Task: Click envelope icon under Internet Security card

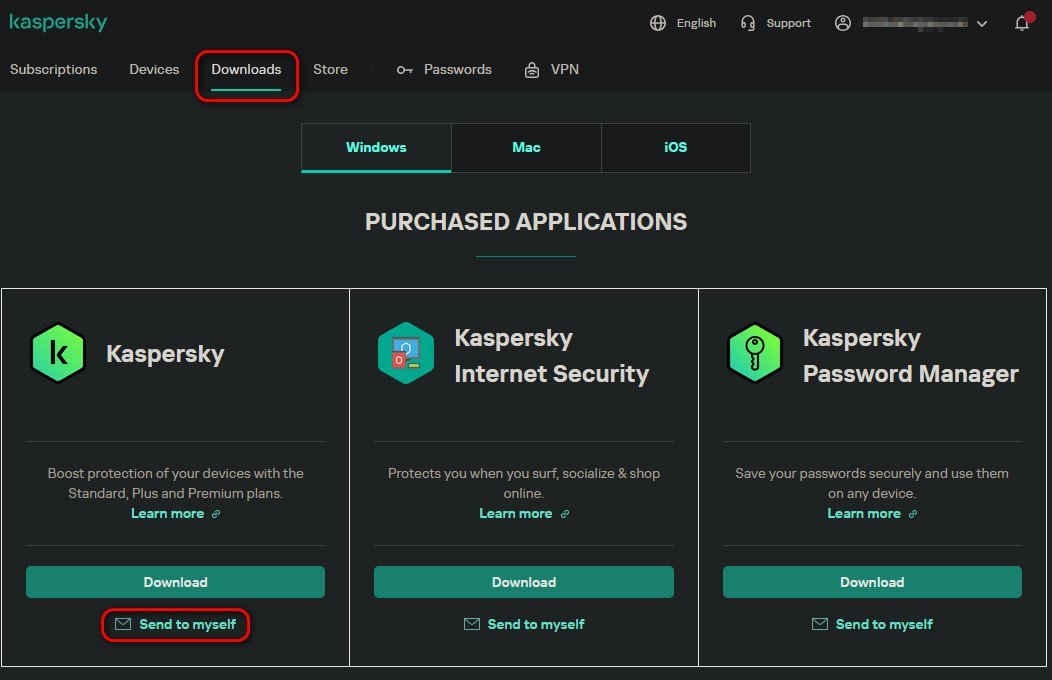Action: [x=472, y=624]
